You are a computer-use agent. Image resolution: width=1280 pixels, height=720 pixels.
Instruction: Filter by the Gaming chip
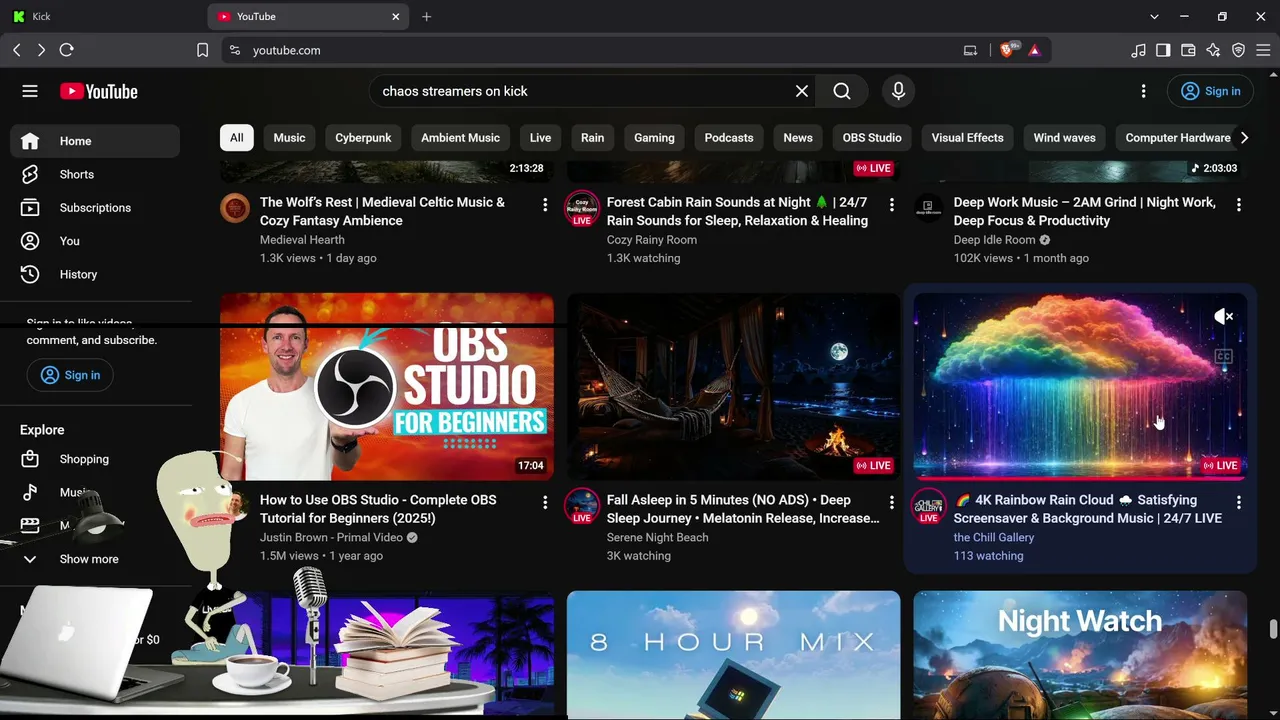click(654, 138)
